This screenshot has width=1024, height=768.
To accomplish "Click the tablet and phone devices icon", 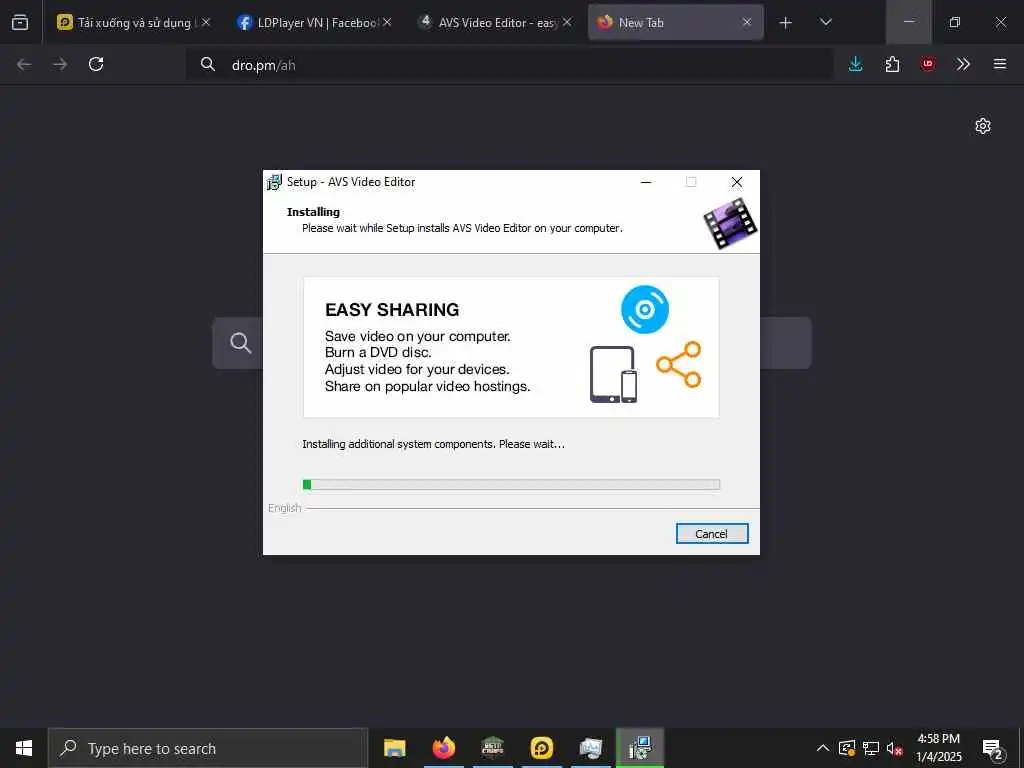I will 613,374.
